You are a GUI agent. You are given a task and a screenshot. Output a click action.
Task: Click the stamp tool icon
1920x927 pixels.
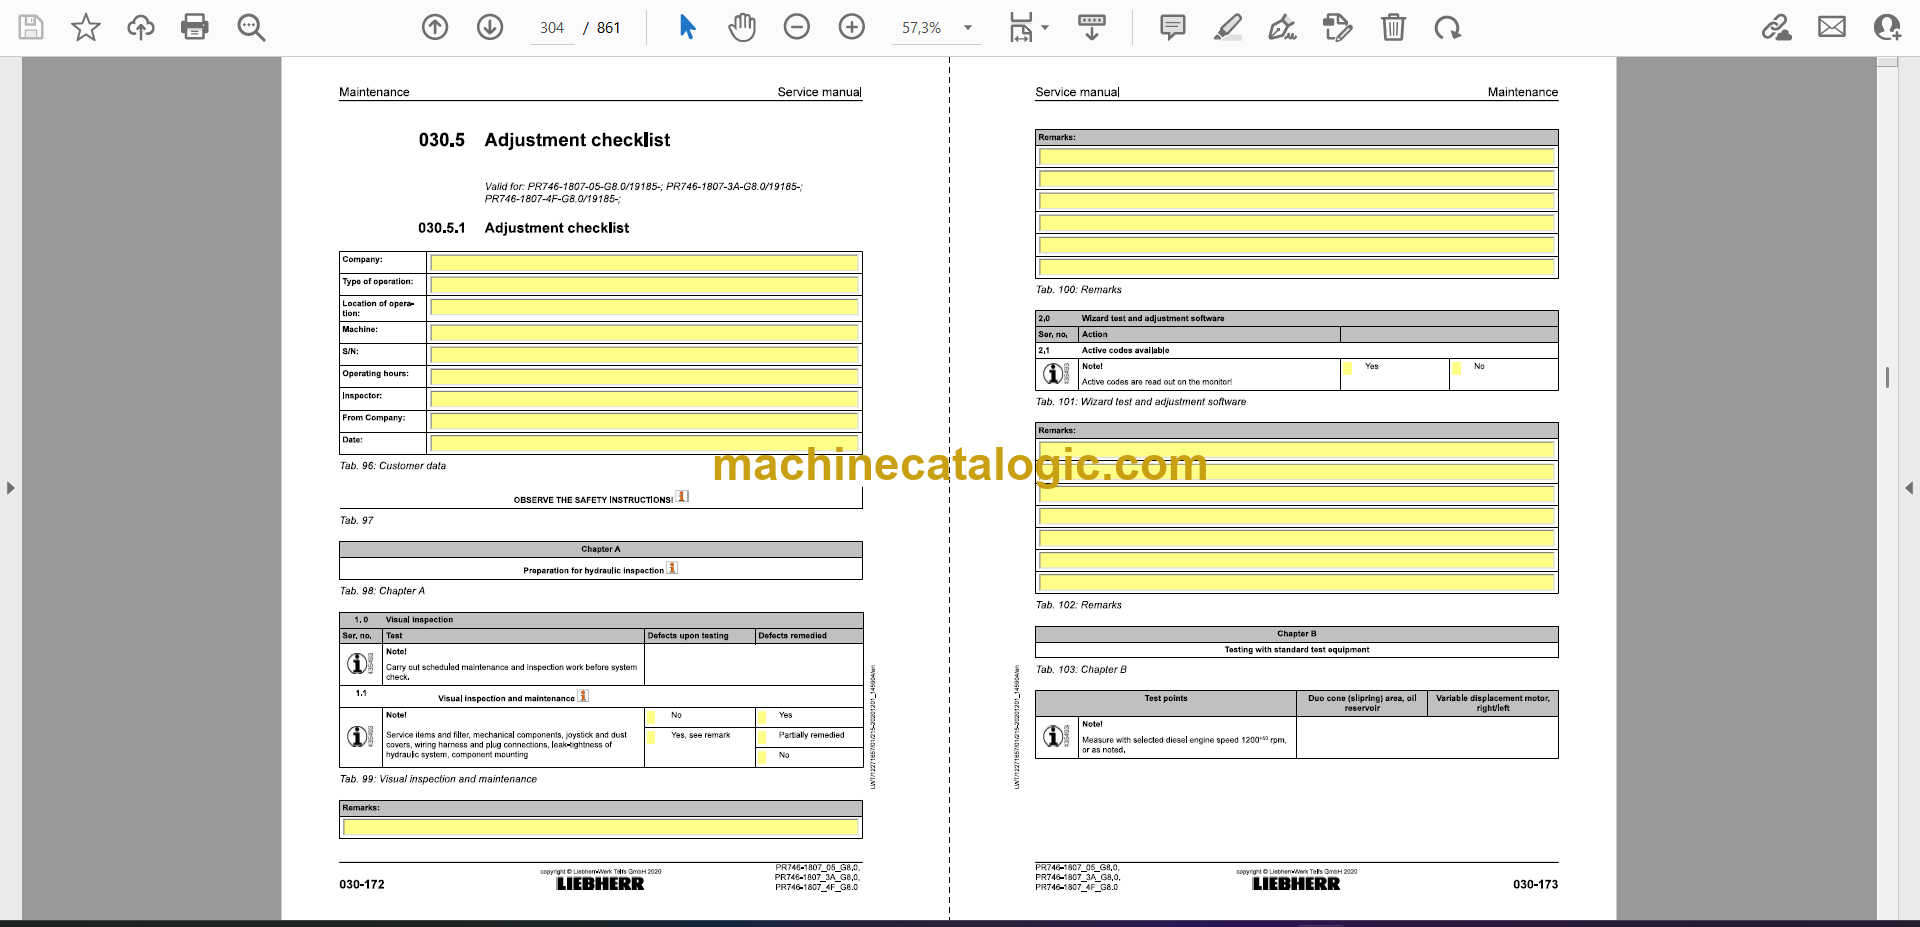(1337, 27)
